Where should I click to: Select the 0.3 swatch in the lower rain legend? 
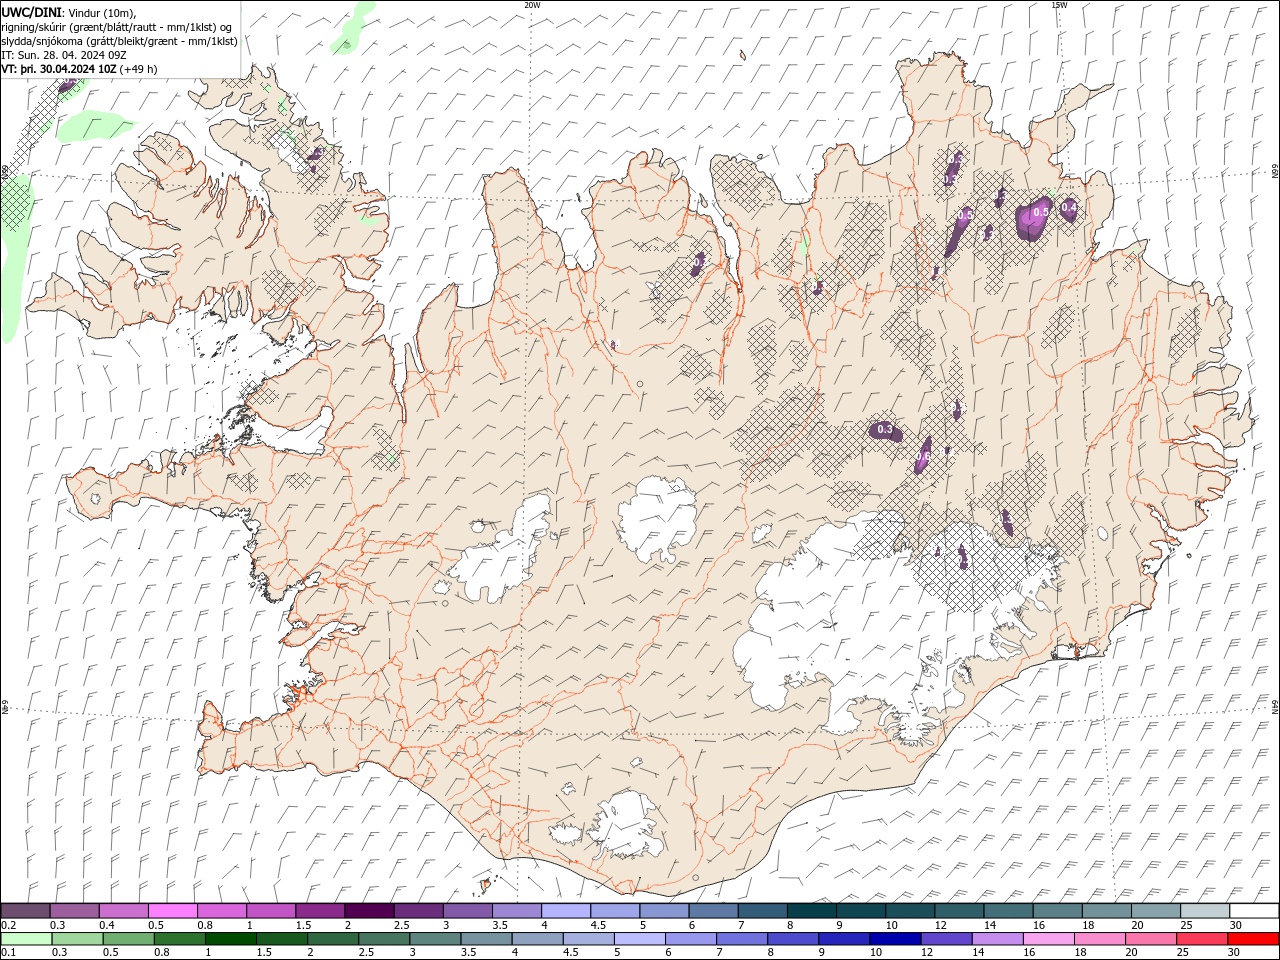tap(77, 938)
